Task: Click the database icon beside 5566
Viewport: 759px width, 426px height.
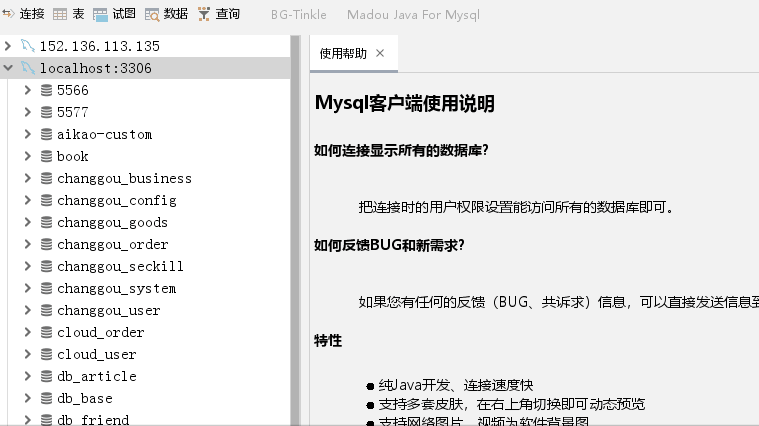Action: coord(46,90)
